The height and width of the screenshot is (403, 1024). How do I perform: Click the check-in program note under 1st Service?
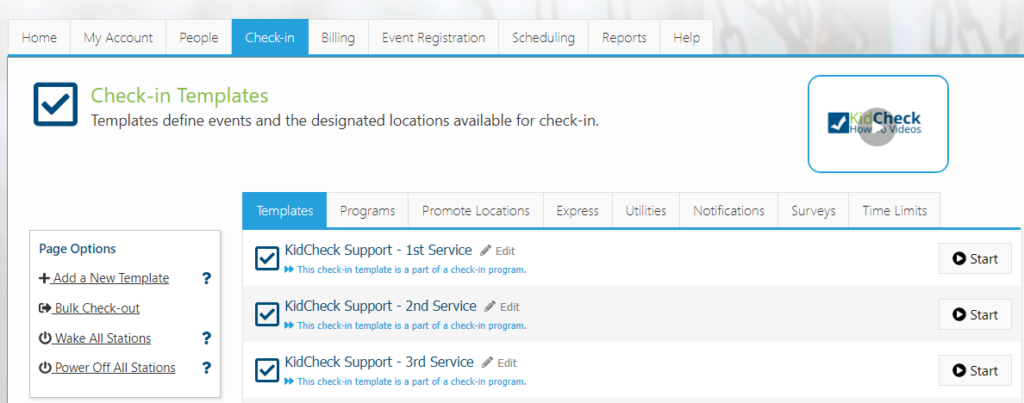pyautogui.click(x=406, y=269)
